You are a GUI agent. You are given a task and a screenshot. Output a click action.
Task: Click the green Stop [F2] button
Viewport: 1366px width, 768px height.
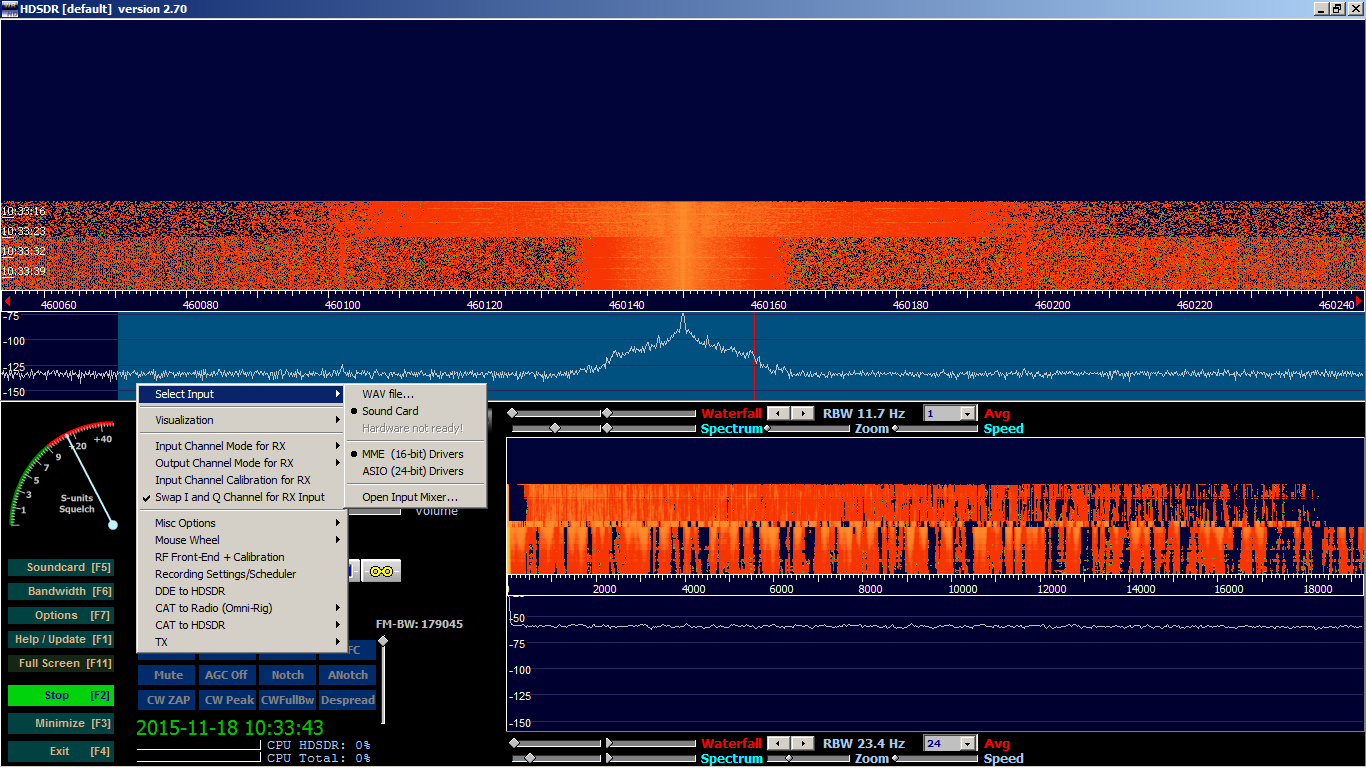60,695
